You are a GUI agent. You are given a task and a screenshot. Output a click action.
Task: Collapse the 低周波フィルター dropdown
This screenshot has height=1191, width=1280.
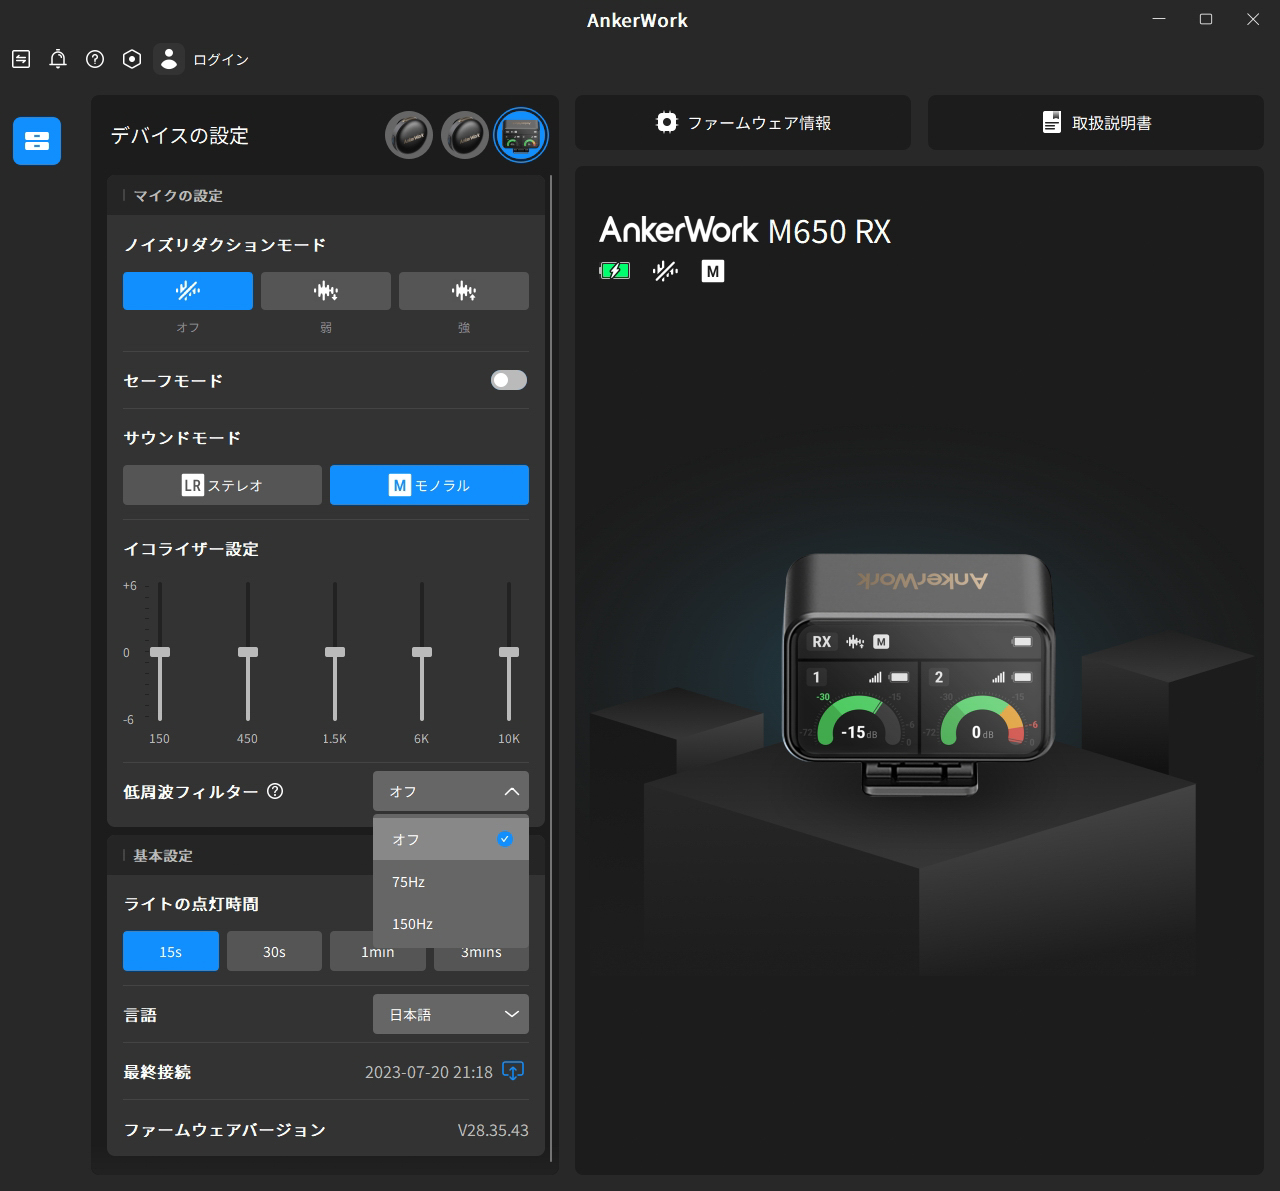coord(451,791)
